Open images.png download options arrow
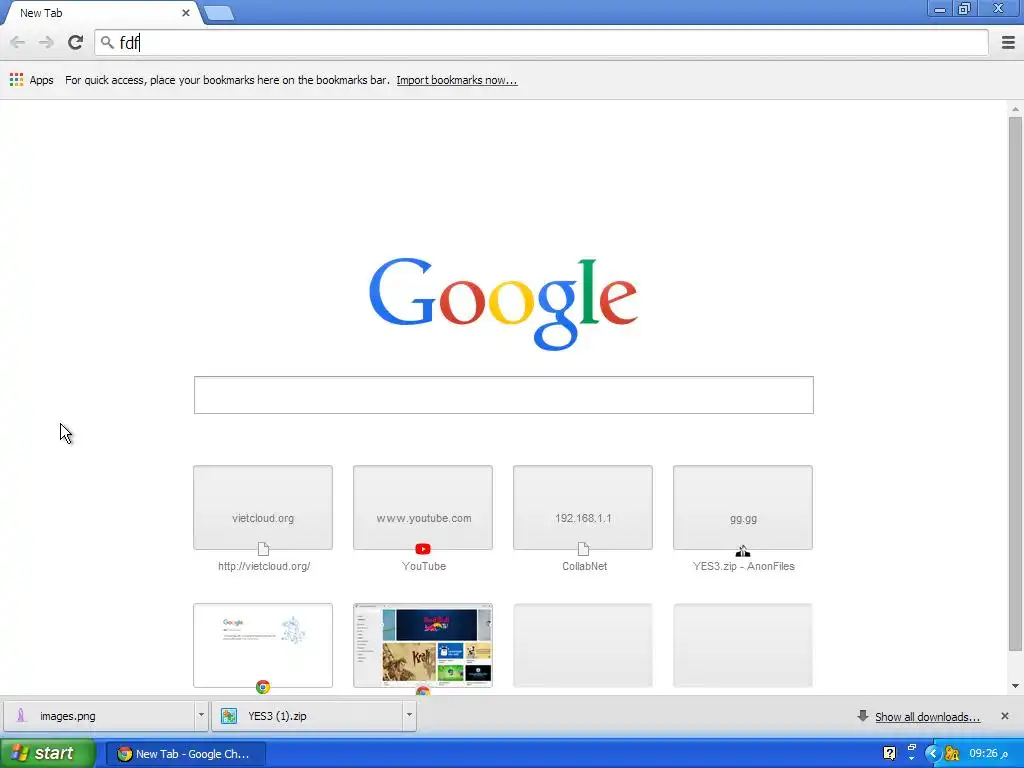Screen dimensions: 1024x768 [201, 716]
